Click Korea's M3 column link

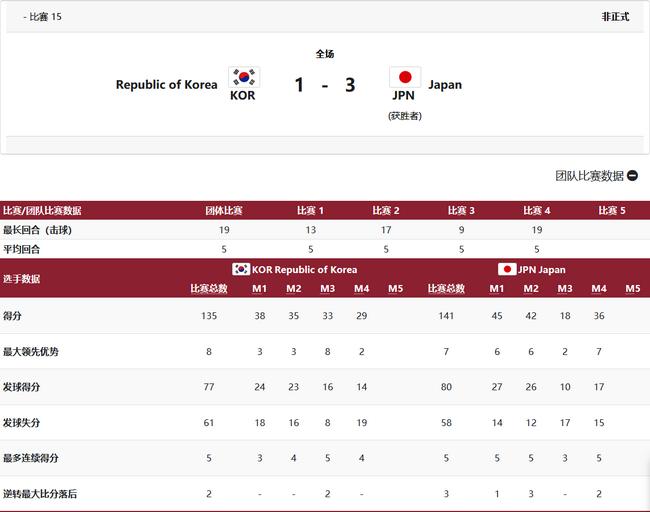click(x=327, y=289)
